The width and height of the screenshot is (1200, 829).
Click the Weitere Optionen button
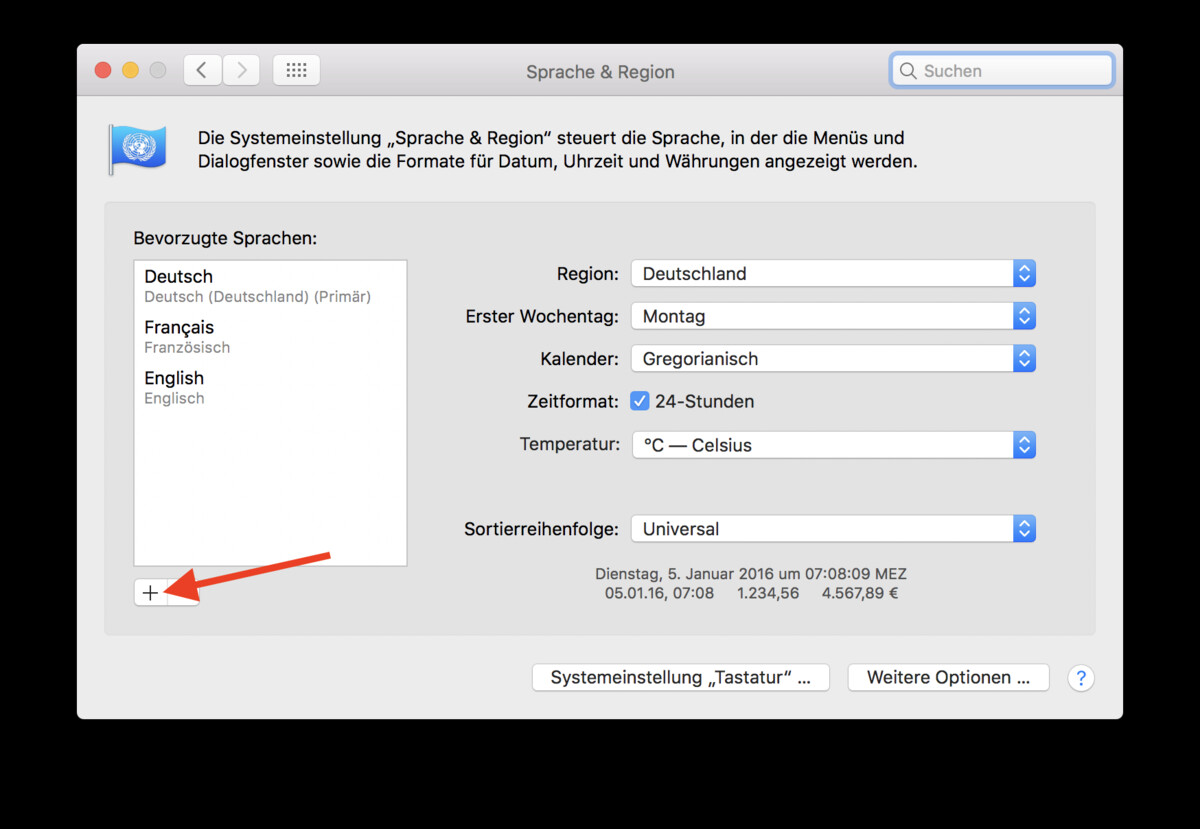947,677
